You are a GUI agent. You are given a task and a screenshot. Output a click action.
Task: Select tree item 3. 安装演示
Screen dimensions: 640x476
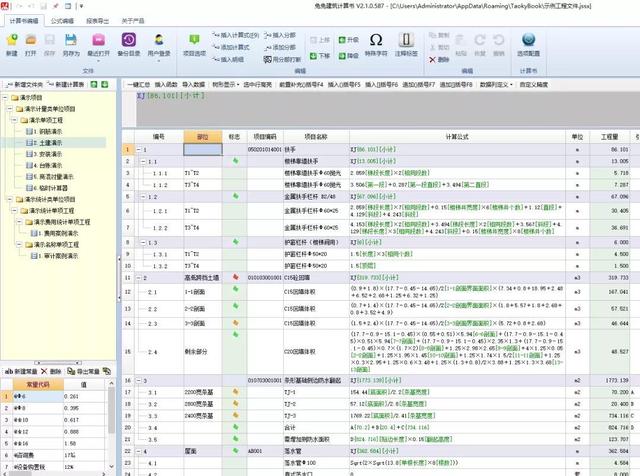click(x=44, y=154)
